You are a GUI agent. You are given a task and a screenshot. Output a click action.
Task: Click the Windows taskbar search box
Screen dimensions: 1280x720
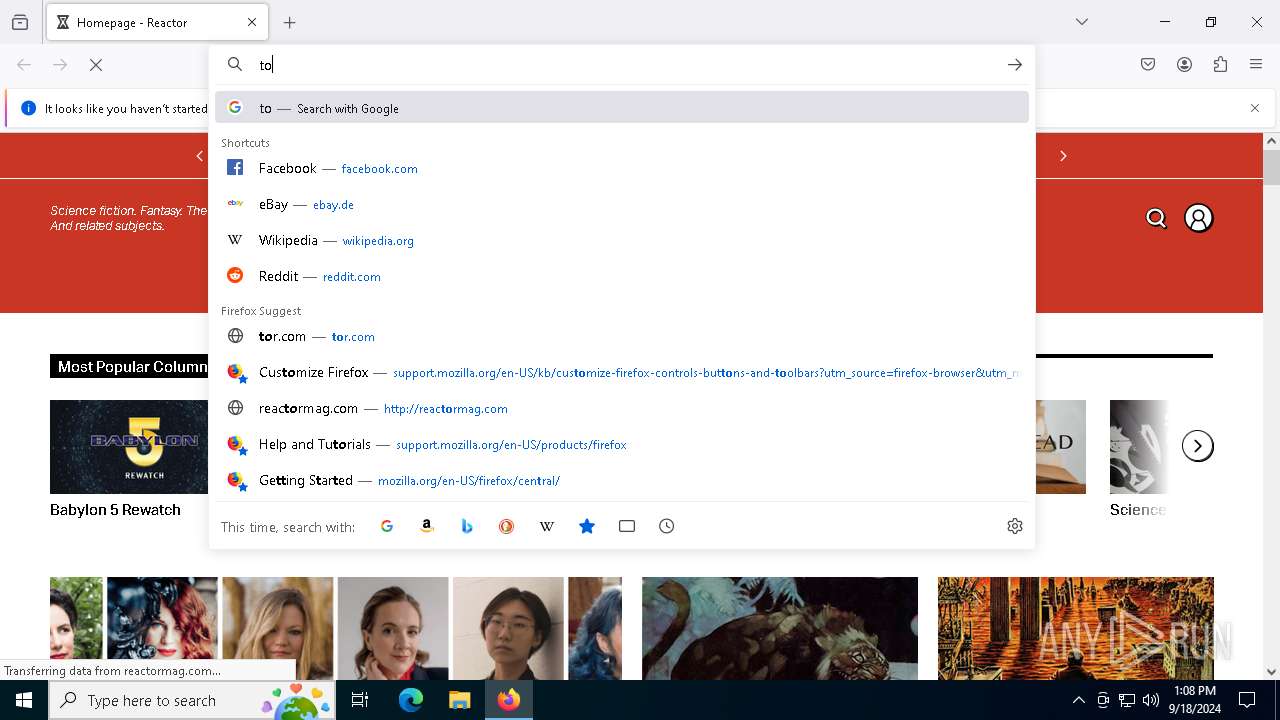(x=192, y=700)
